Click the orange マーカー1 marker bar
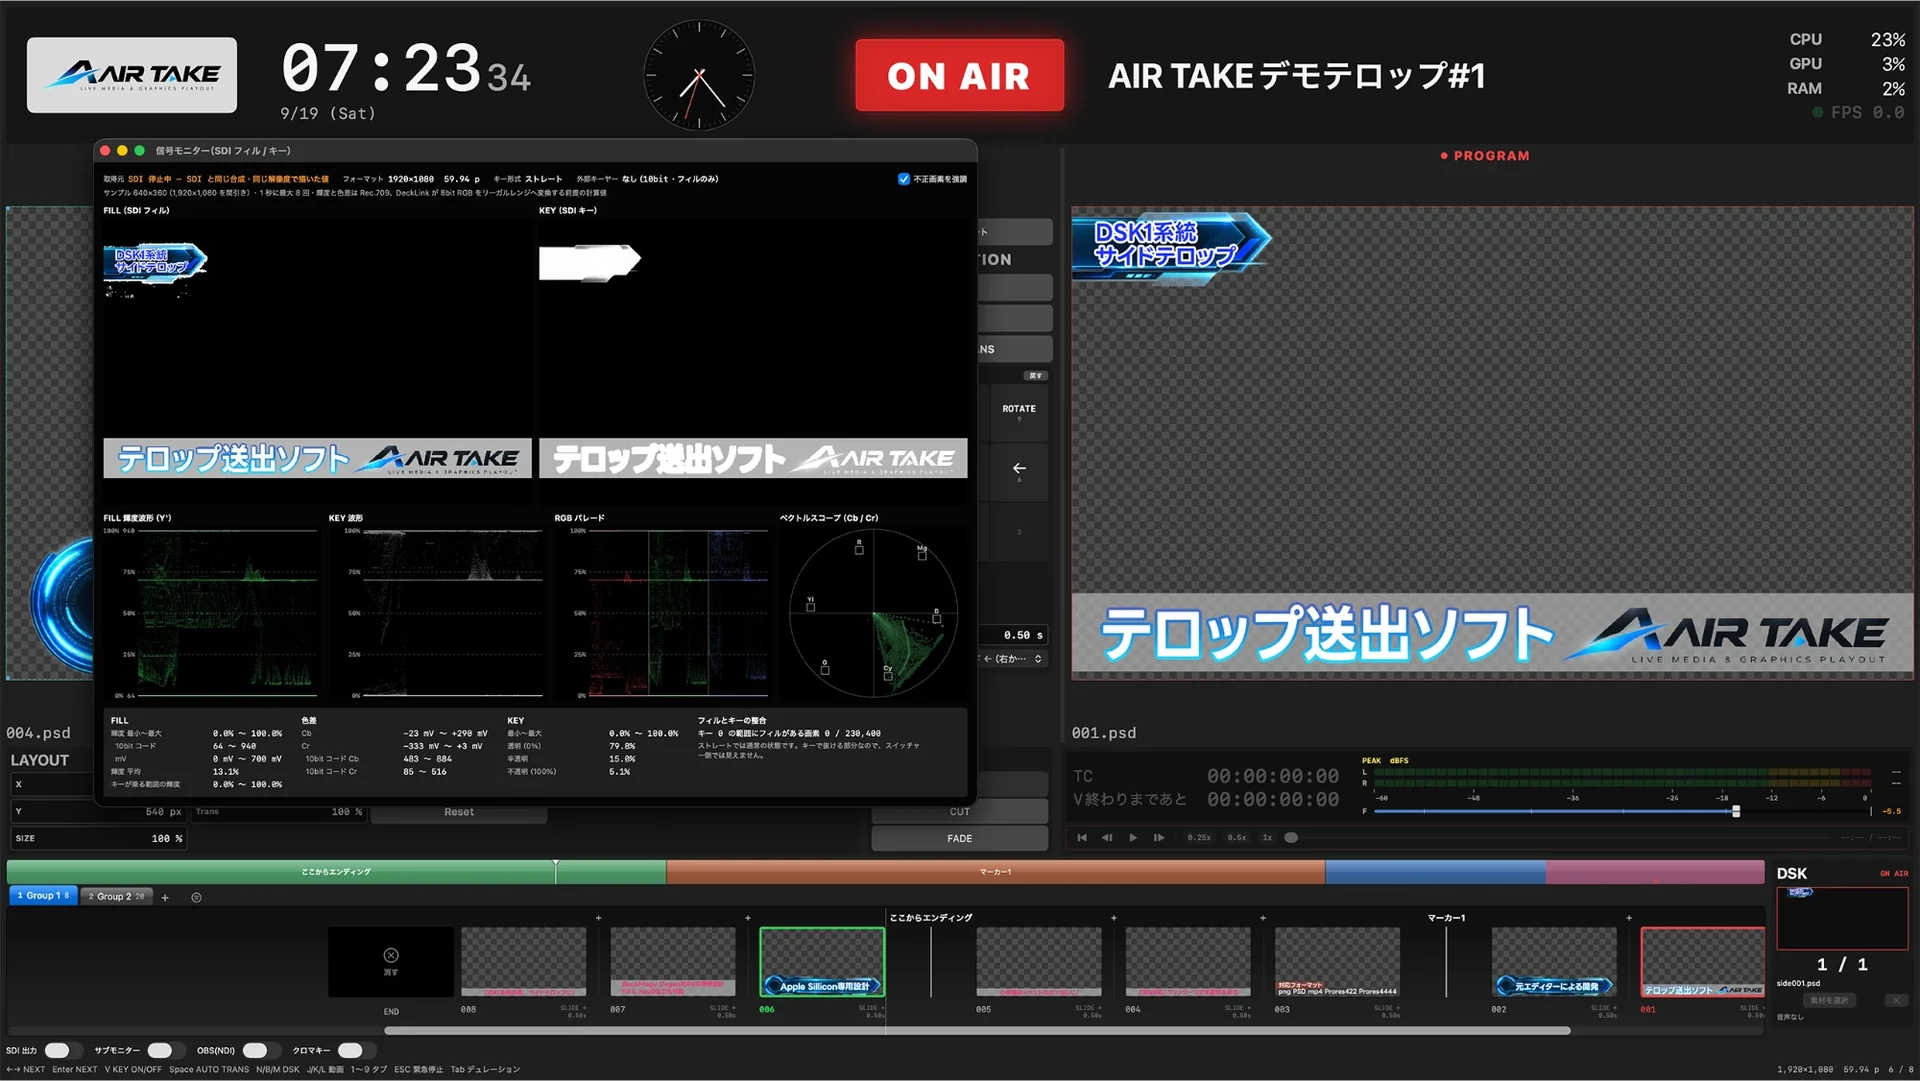1920x1081 pixels. (996, 872)
